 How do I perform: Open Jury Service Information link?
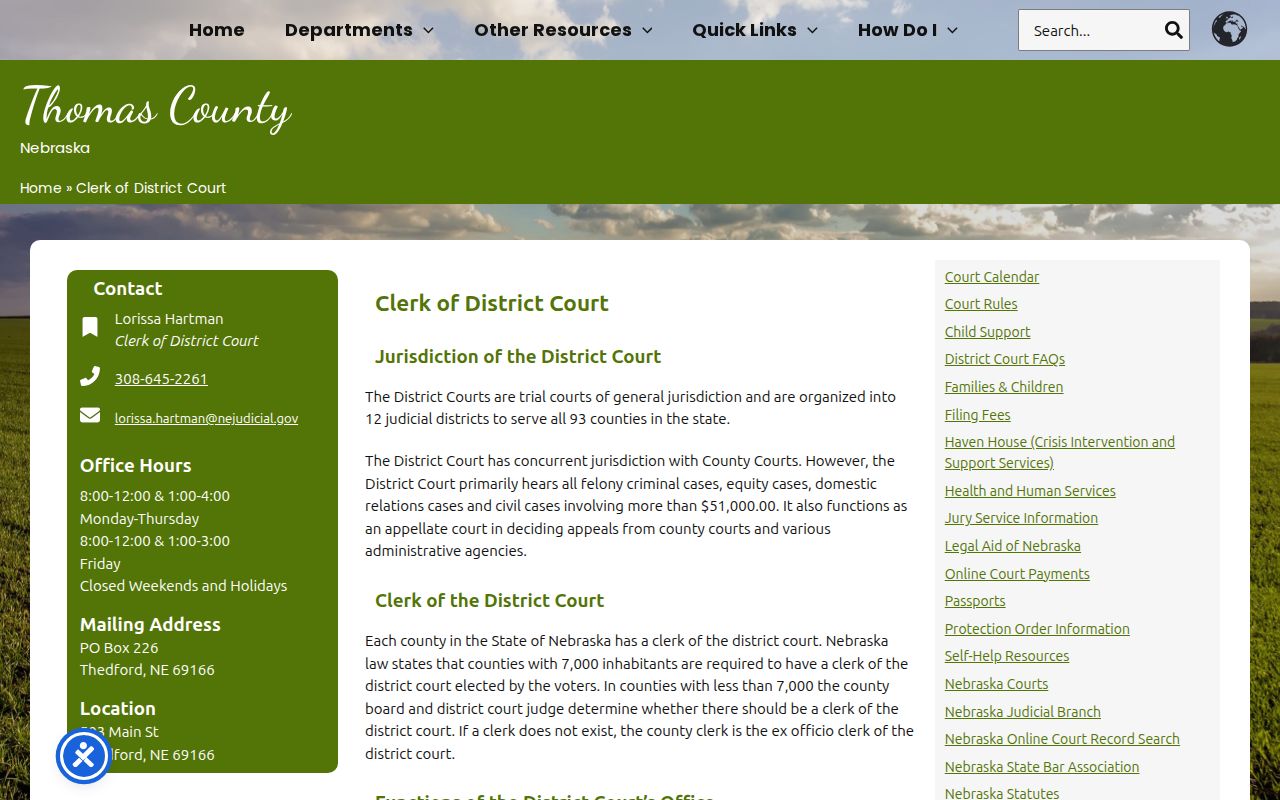pos(1021,518)
